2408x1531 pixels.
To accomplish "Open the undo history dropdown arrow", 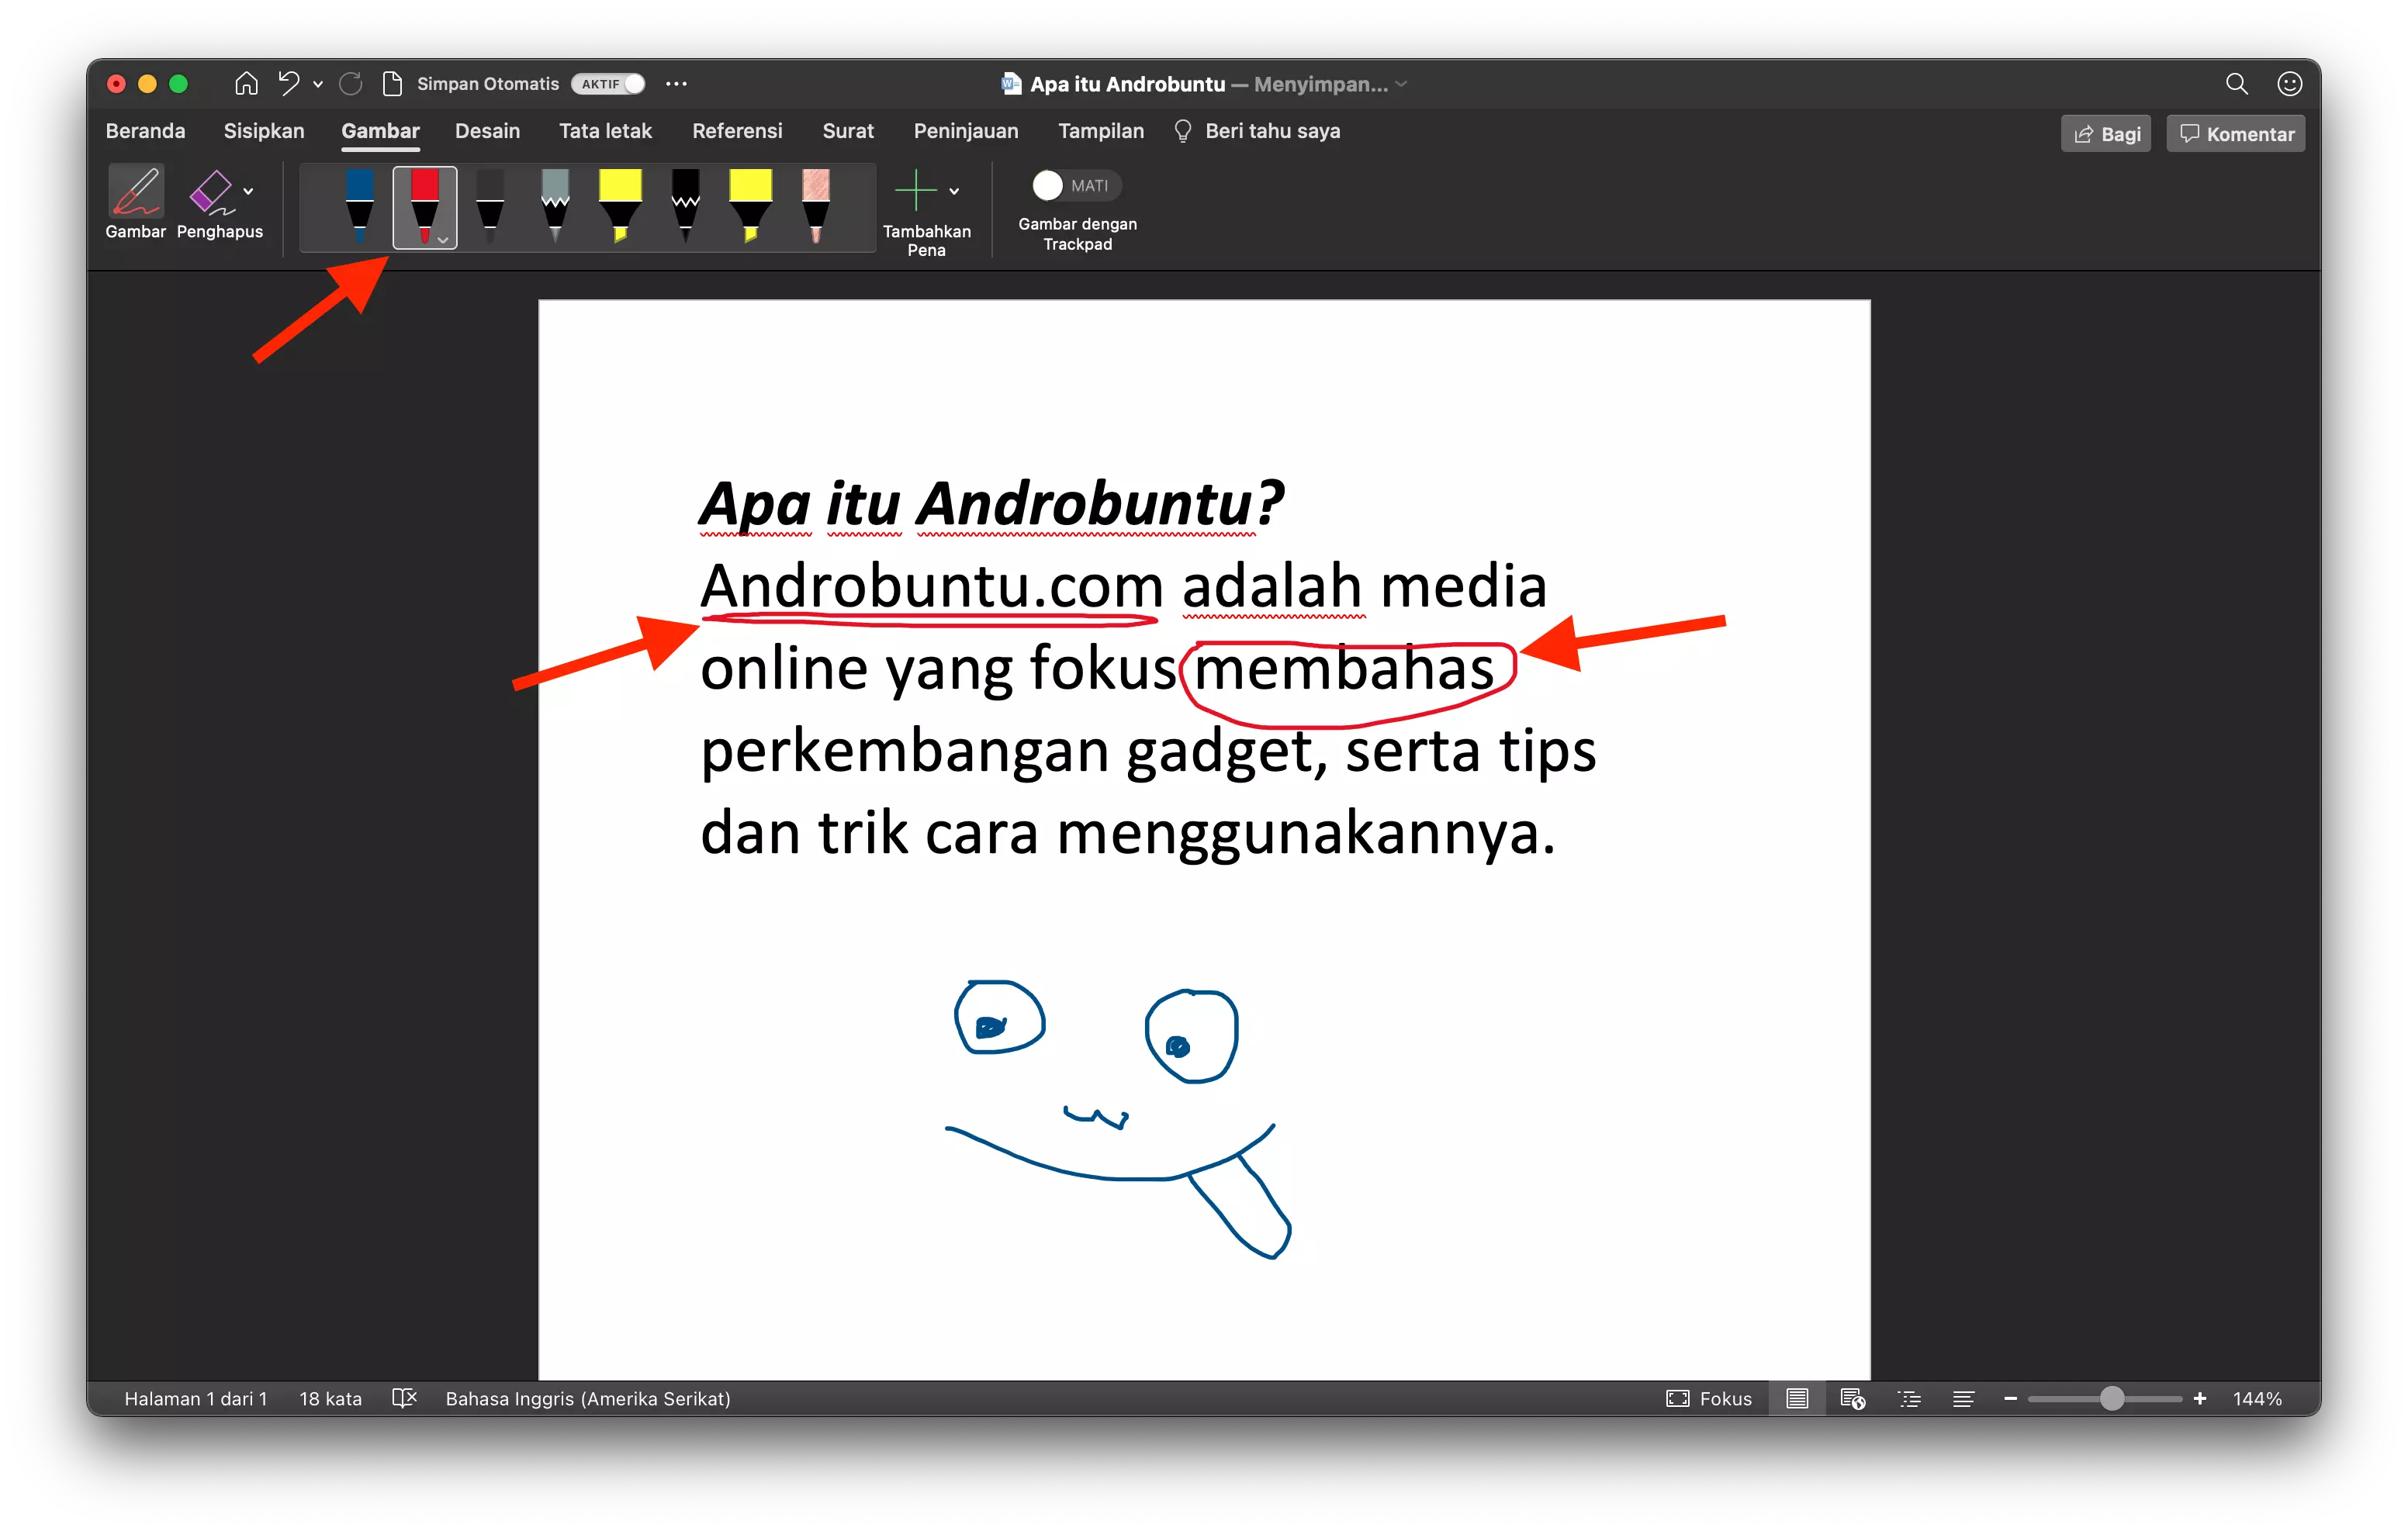I will tap(318, 84).
